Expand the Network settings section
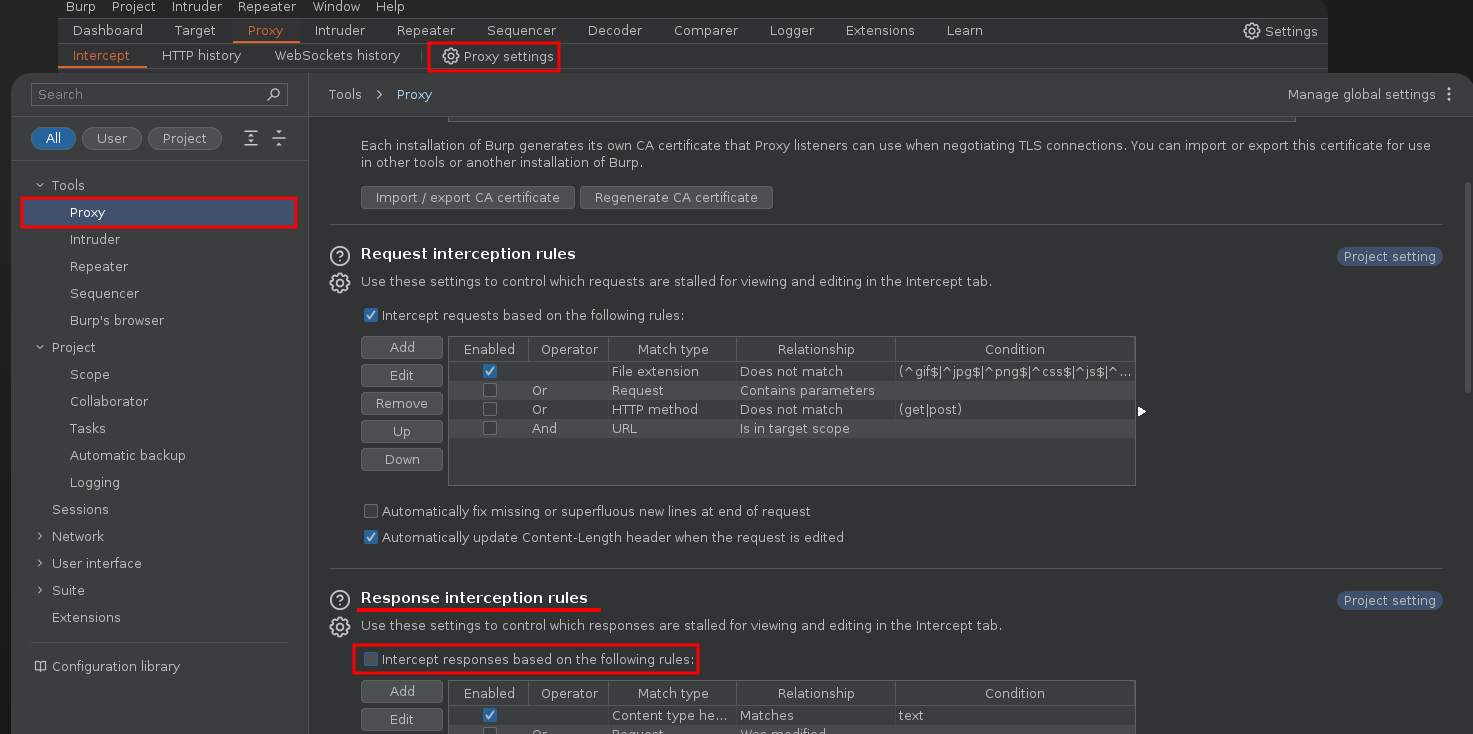This screenshot has width=1473, height=734. pos(40,537)
